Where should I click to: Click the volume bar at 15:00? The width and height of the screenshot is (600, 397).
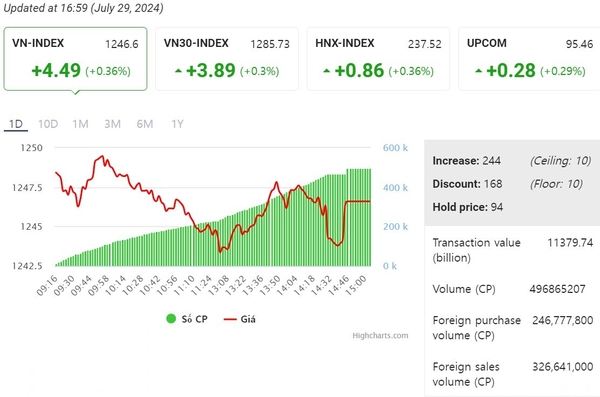coord(370,217)
